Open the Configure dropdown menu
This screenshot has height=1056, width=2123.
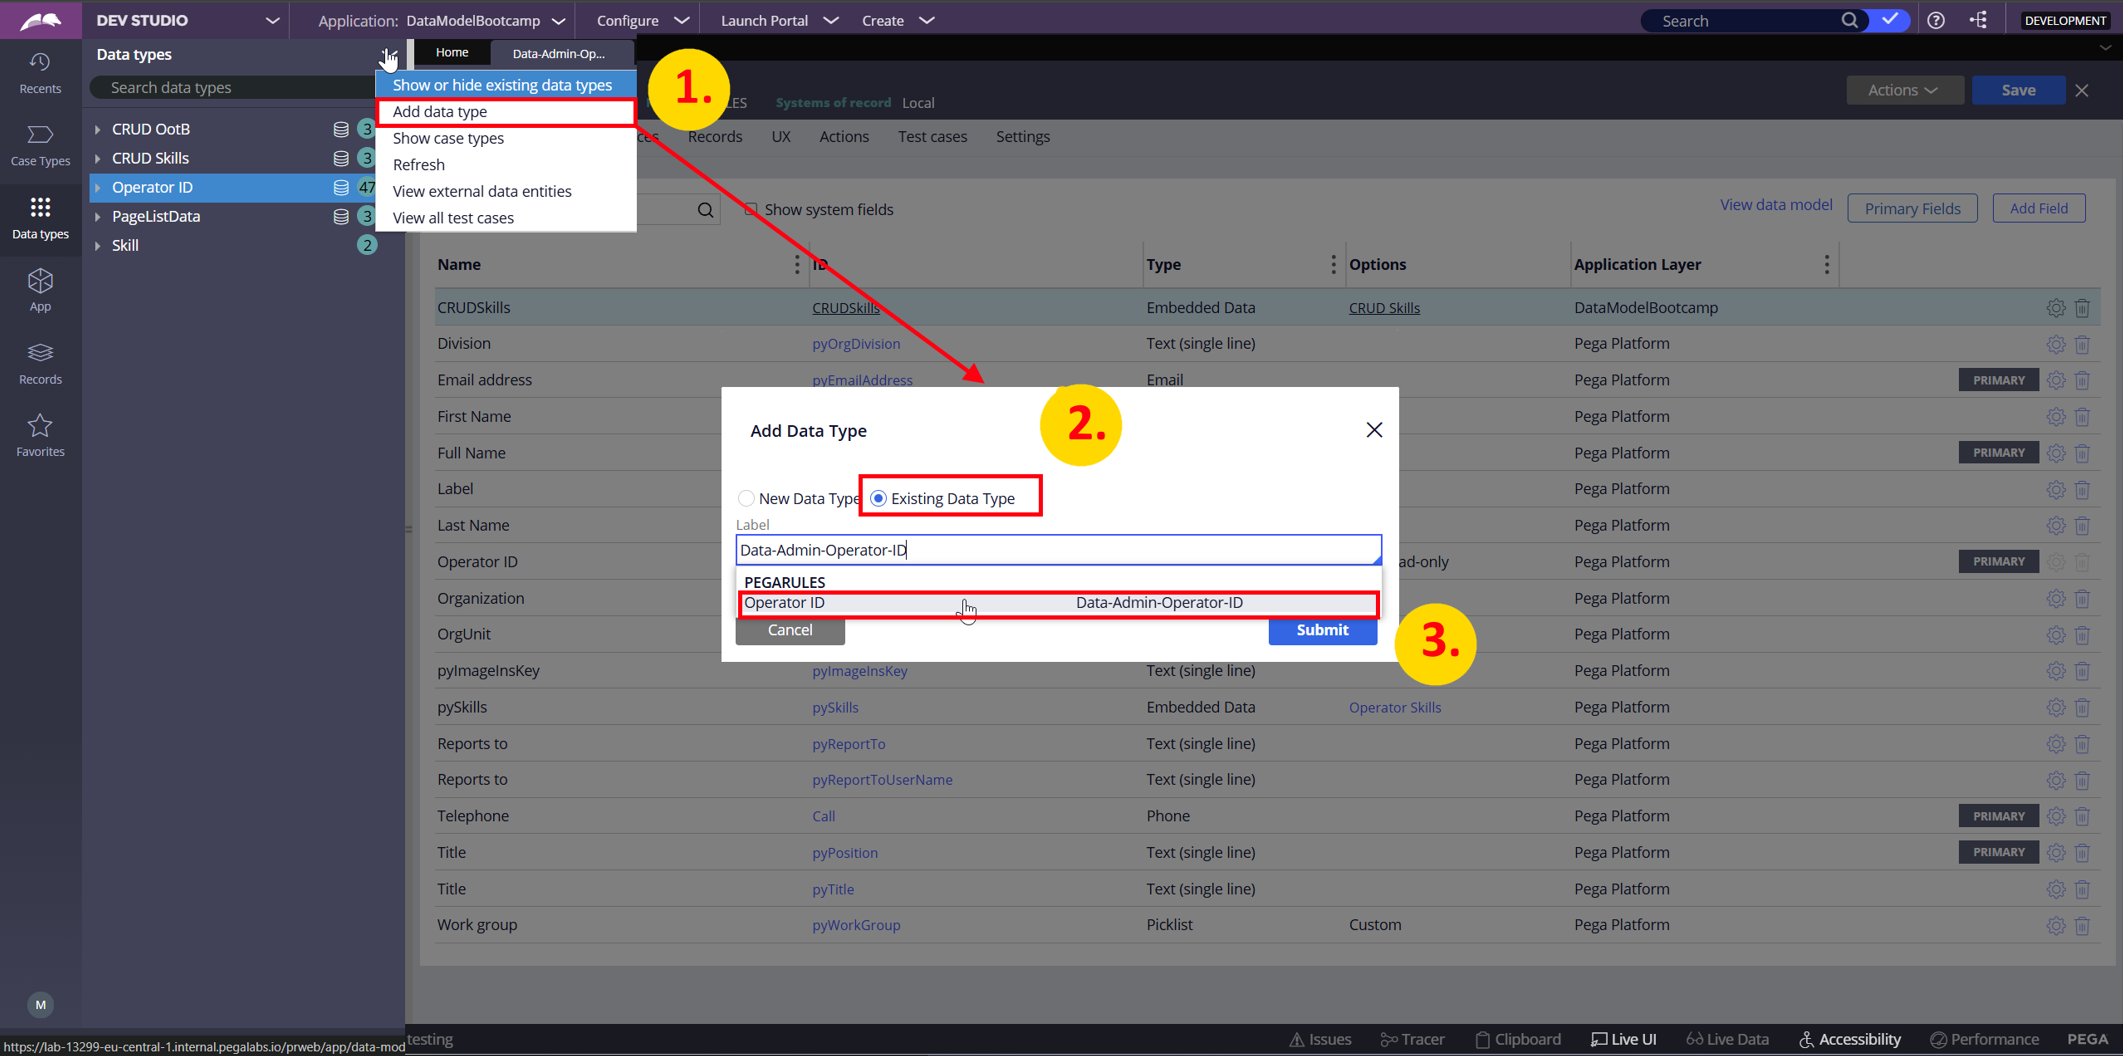(642, 20)
